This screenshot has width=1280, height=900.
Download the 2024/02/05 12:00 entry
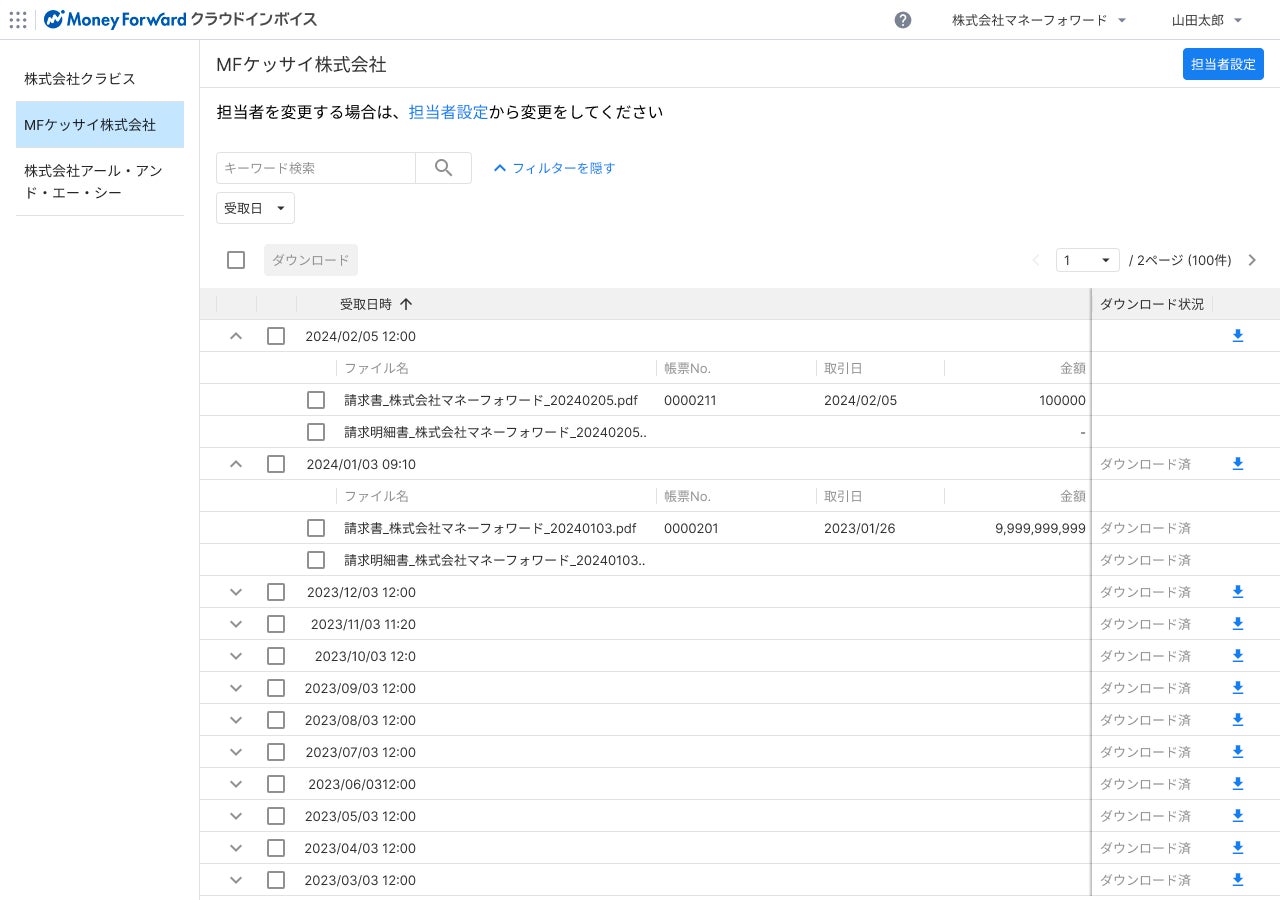1237,336
